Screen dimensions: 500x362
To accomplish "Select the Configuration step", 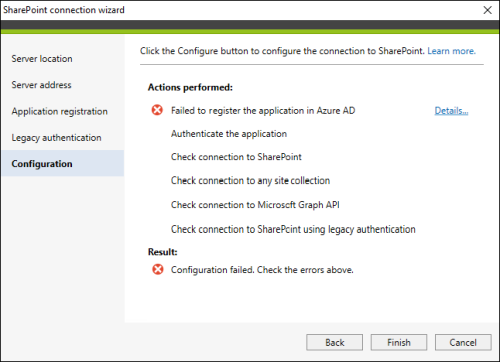I will click(x=62, y=163).
